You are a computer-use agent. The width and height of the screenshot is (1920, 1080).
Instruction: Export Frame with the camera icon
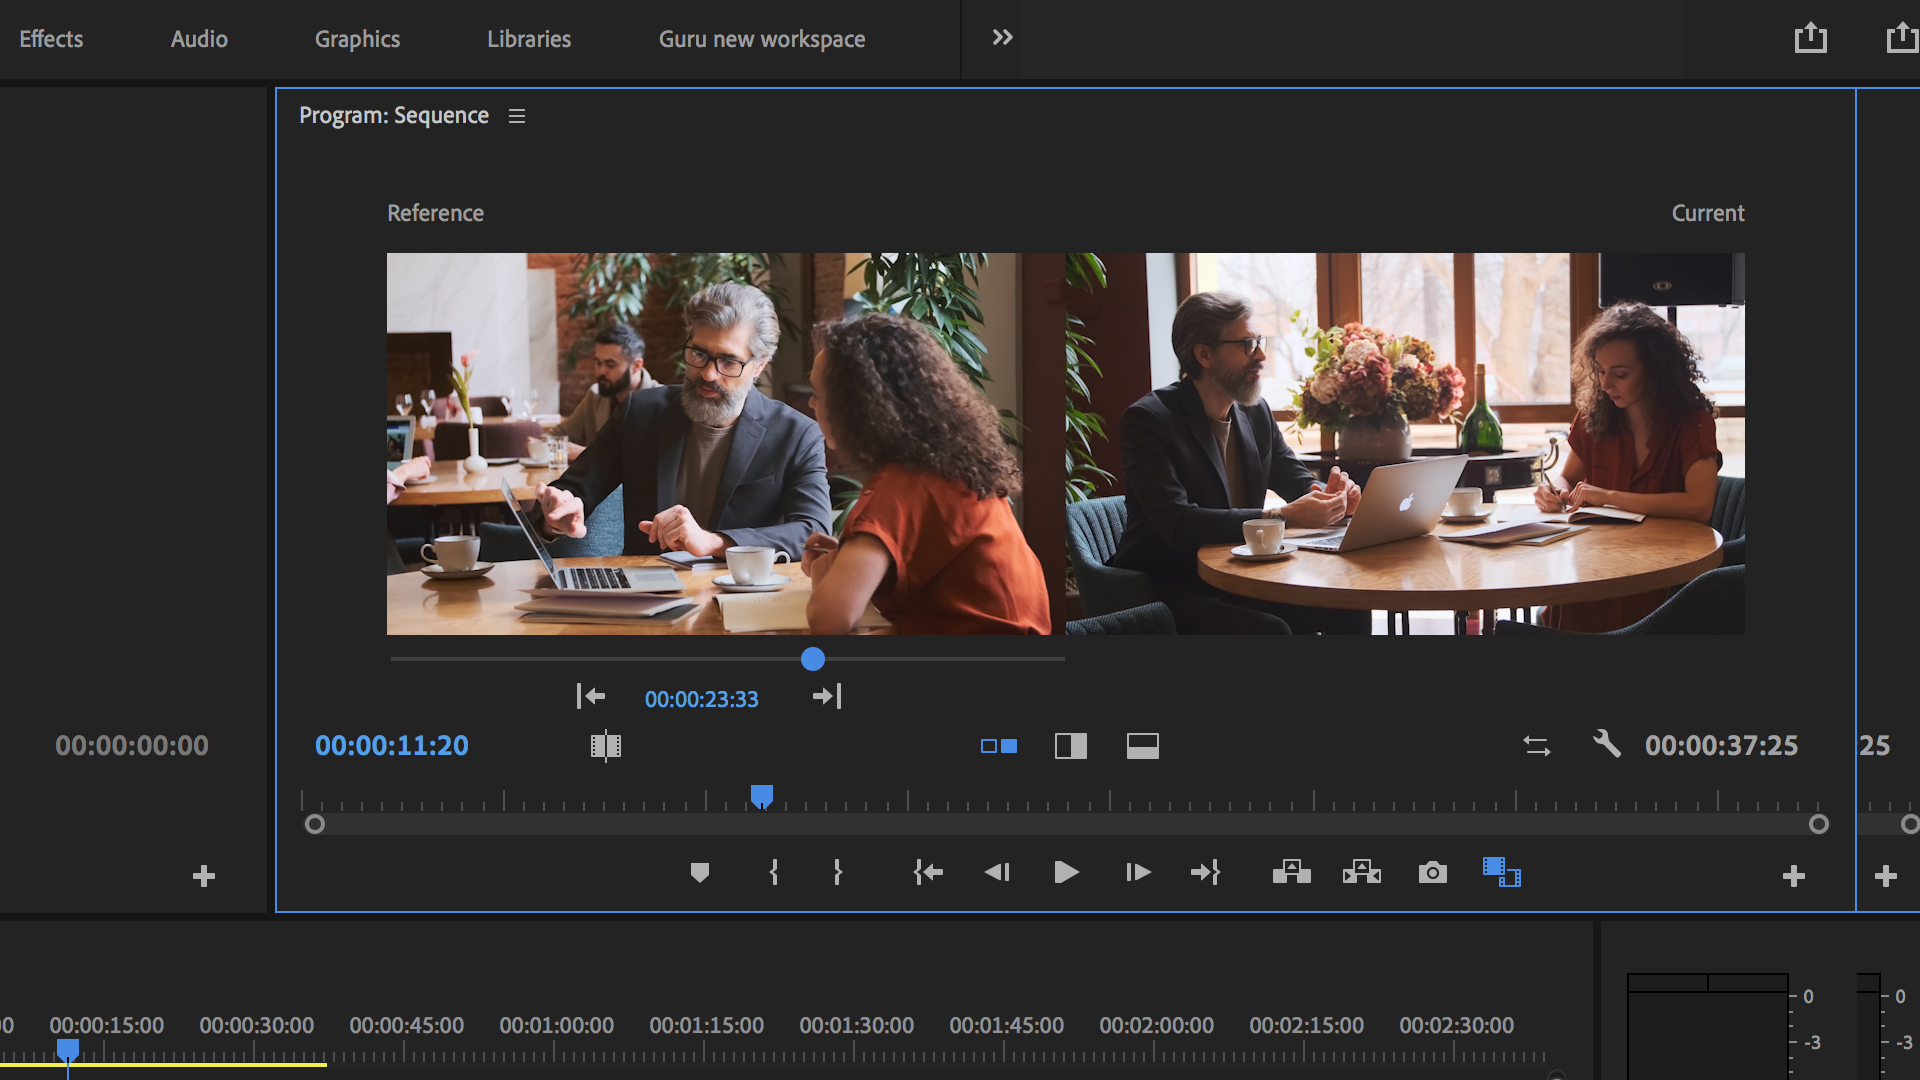pyautogui.click(x=1433, y=873)
